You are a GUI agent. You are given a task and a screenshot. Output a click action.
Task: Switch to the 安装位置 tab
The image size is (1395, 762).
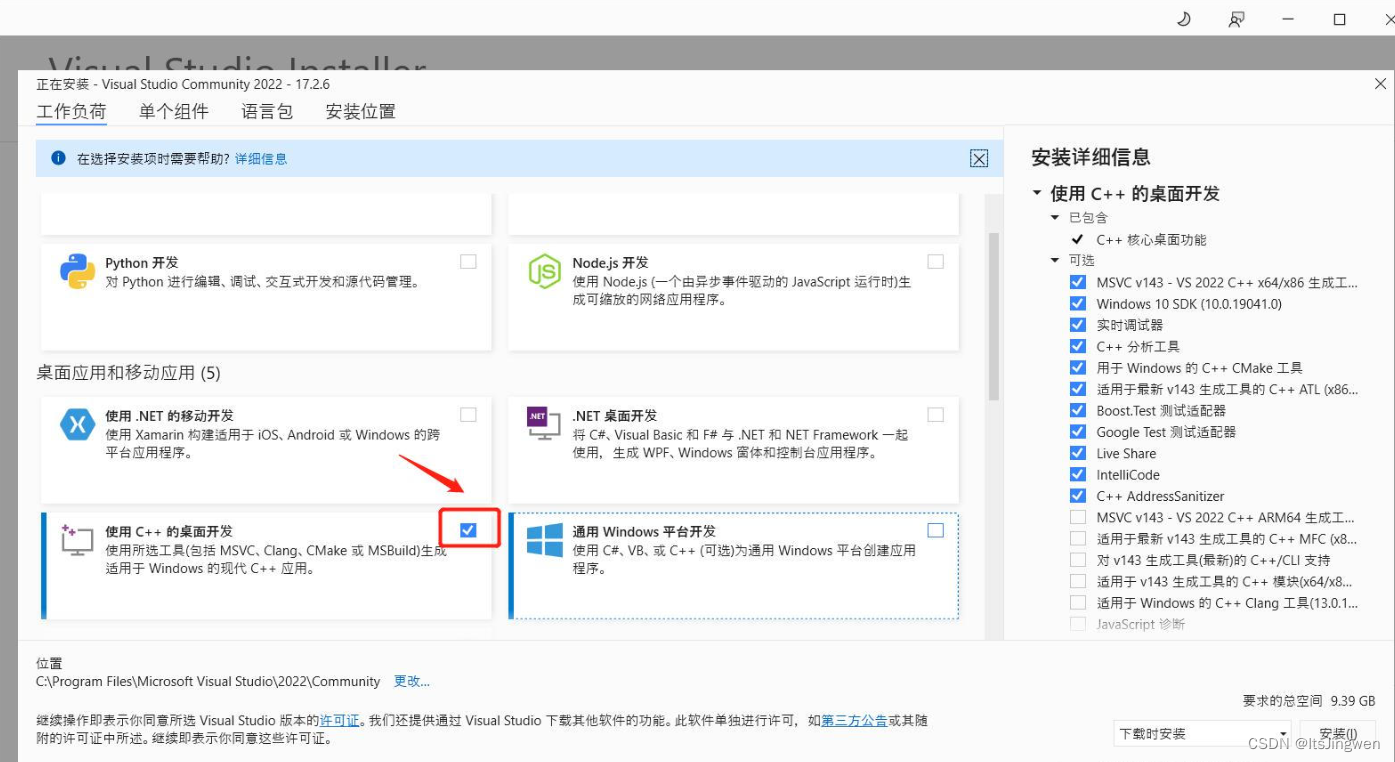point(360,111)
